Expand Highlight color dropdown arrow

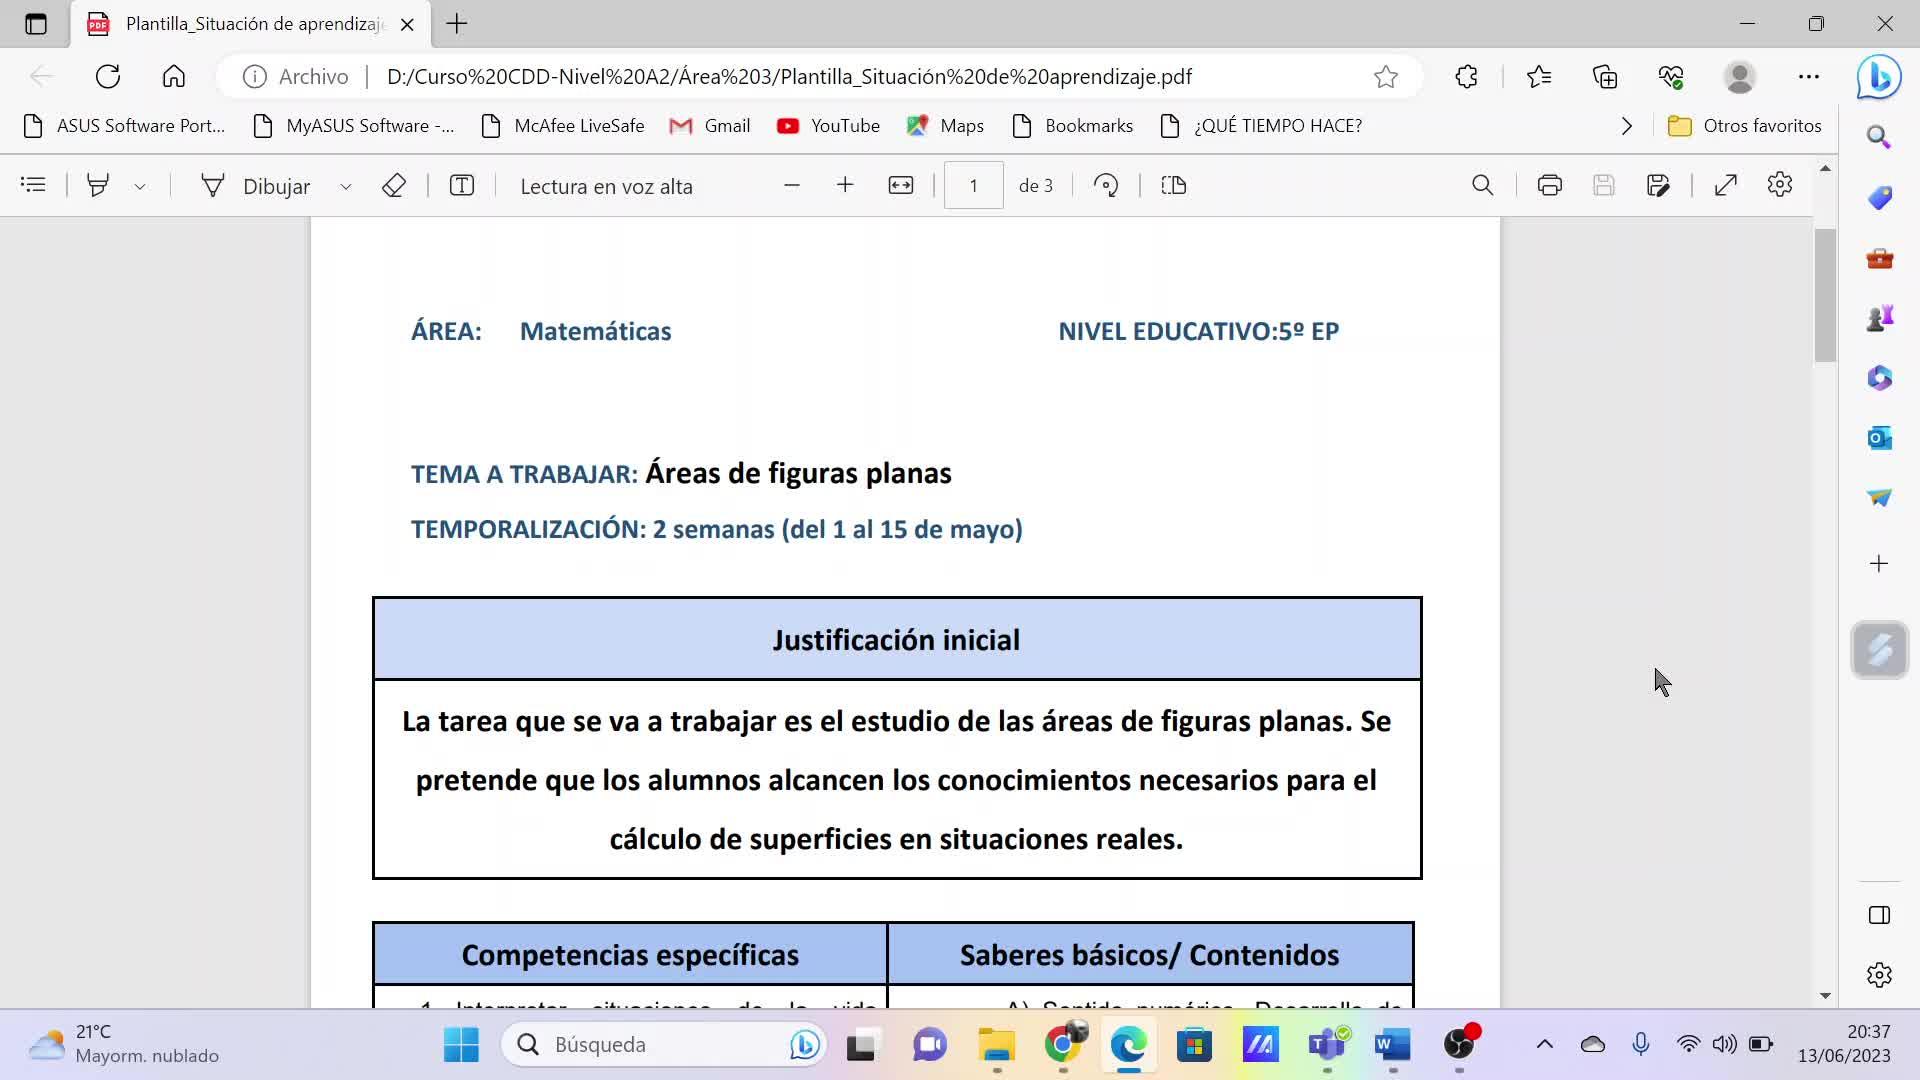[140, 186]
